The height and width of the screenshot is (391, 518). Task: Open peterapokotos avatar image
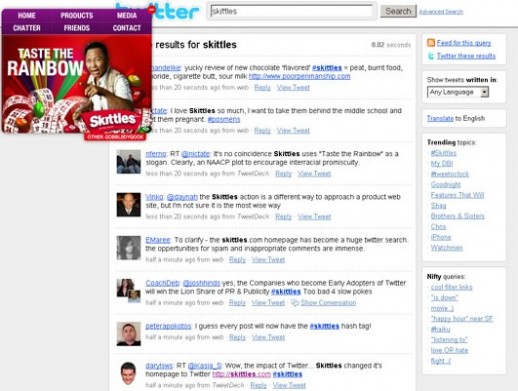[128, 334]
